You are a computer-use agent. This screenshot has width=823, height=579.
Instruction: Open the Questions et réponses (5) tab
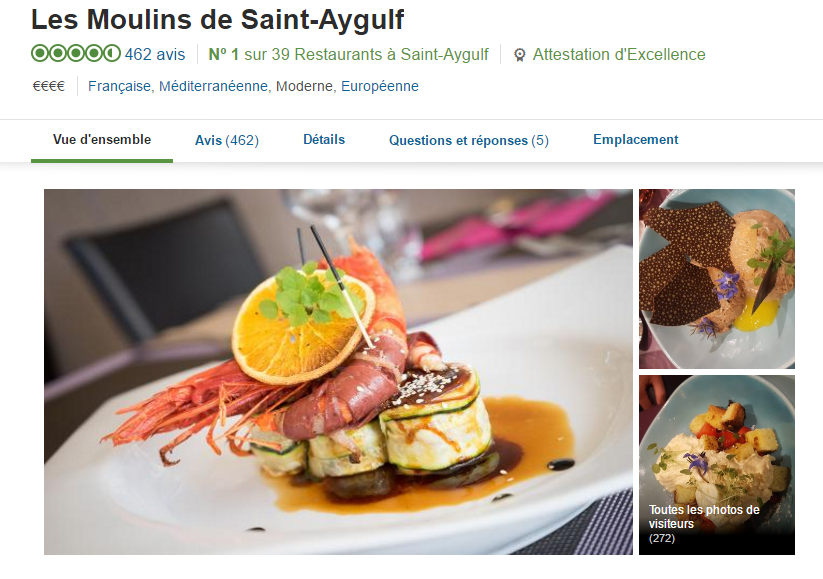(x=469, y=140)
